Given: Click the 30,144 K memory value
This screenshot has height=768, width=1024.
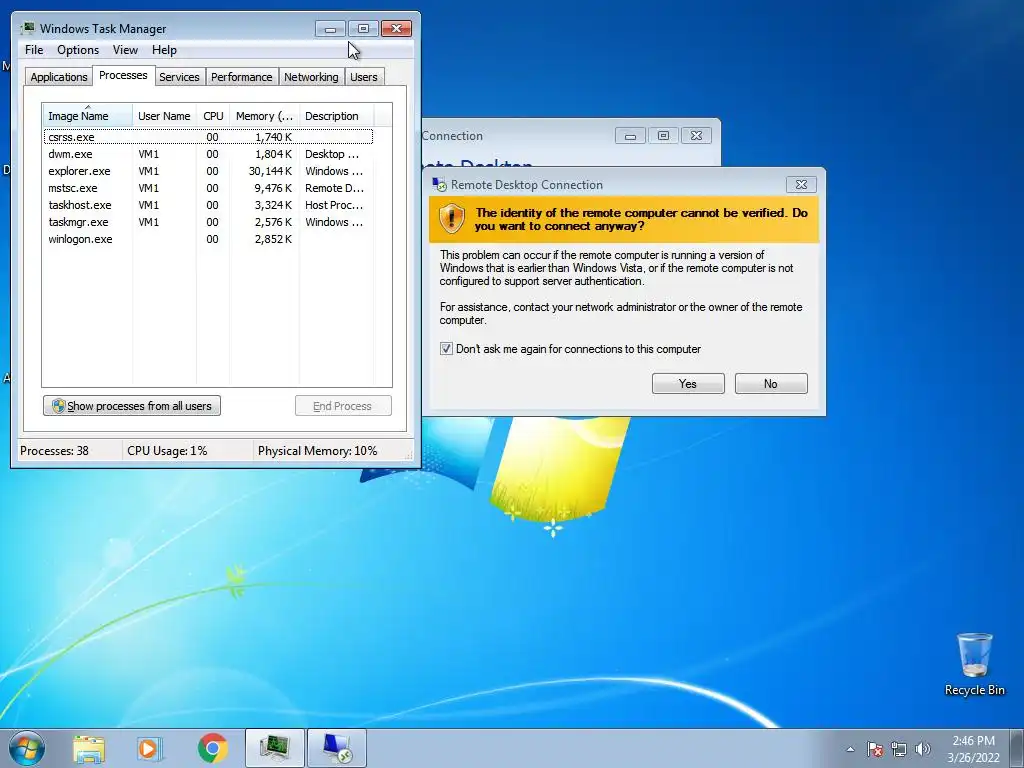Looking at the screenshot, I should 270,171.
